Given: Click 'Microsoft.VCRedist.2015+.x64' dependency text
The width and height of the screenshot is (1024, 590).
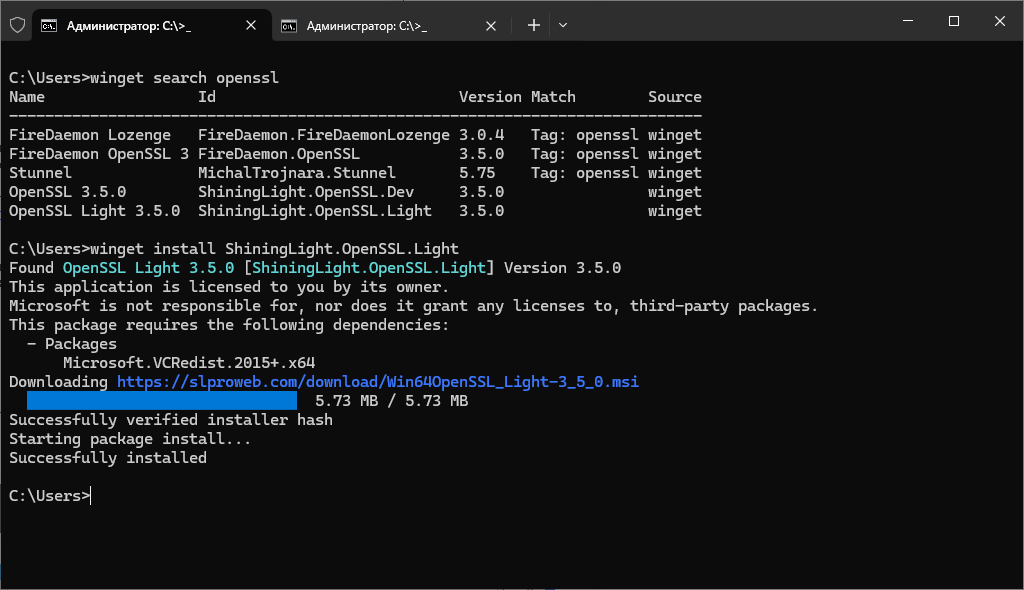Looking at the screenshot, I should 189,363.
